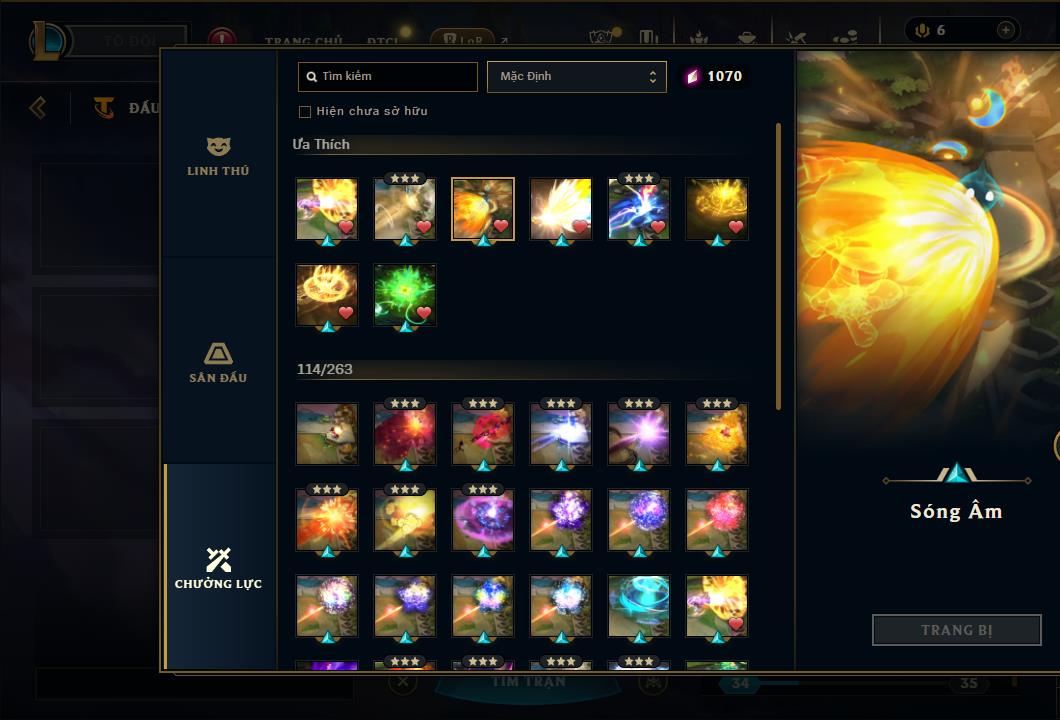Open the Linh Thú cat icon tab

coord(218,146)
